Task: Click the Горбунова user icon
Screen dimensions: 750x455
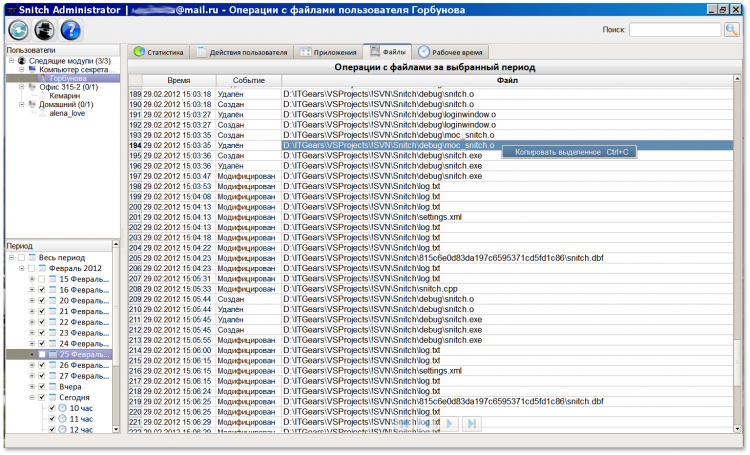Action: (x=43, y=78)
